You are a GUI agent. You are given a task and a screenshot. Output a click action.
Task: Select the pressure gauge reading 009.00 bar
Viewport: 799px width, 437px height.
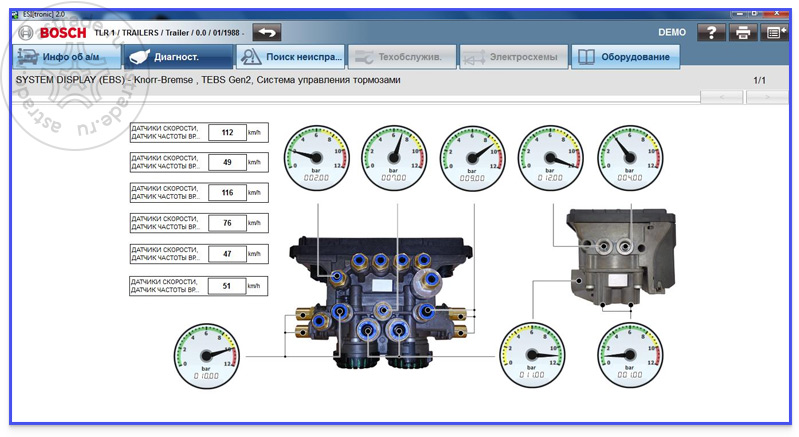(472, 158)
